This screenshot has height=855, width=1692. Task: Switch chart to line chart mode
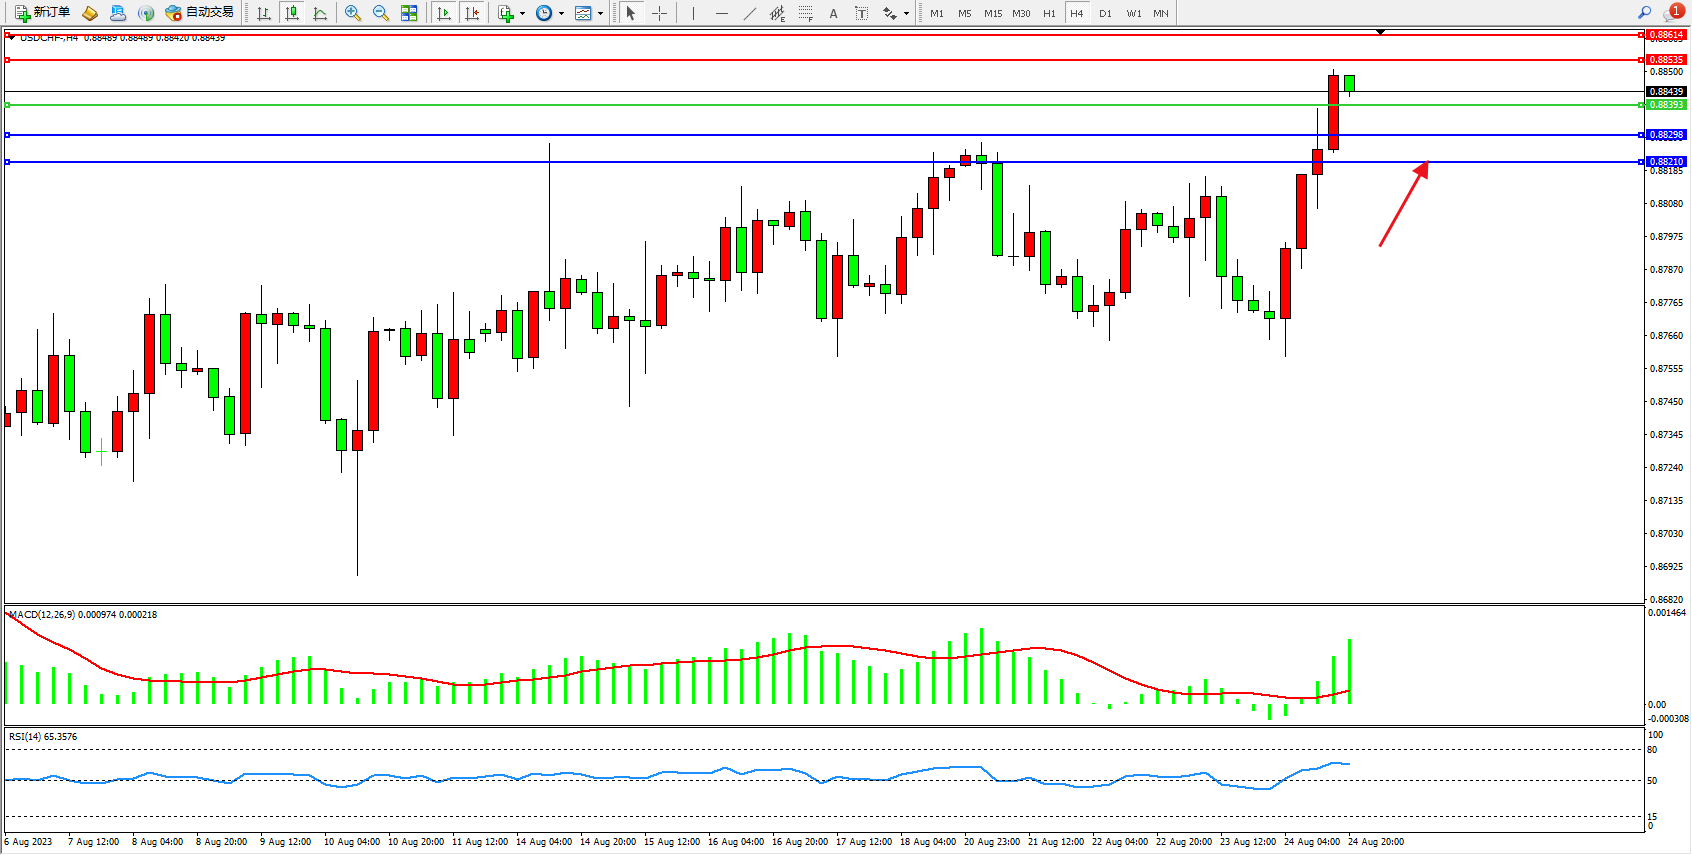[x=320, y=13]
